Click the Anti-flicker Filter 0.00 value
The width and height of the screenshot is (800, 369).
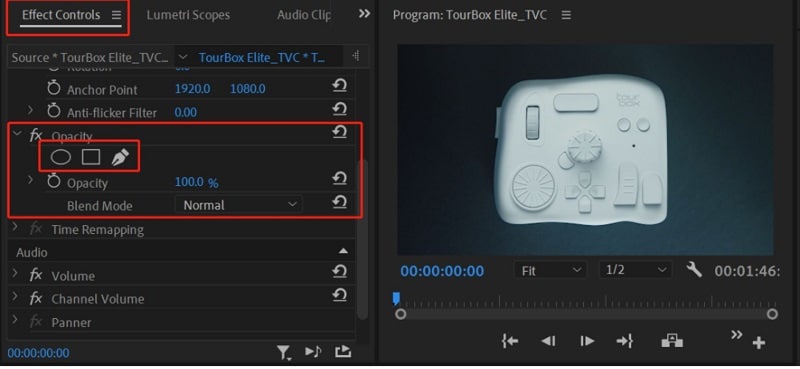(186, 112)
